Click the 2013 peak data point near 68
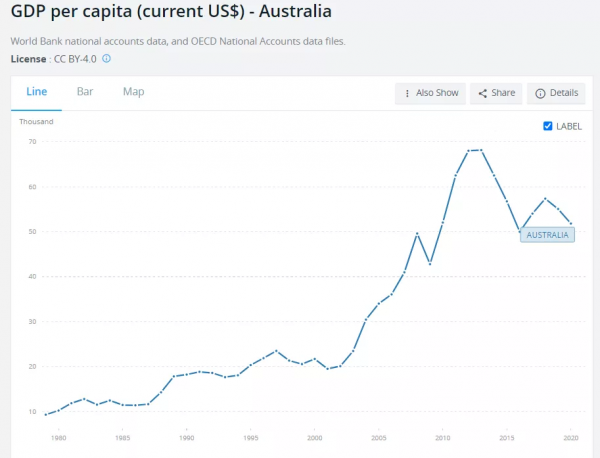 click(x=482, y=150)
